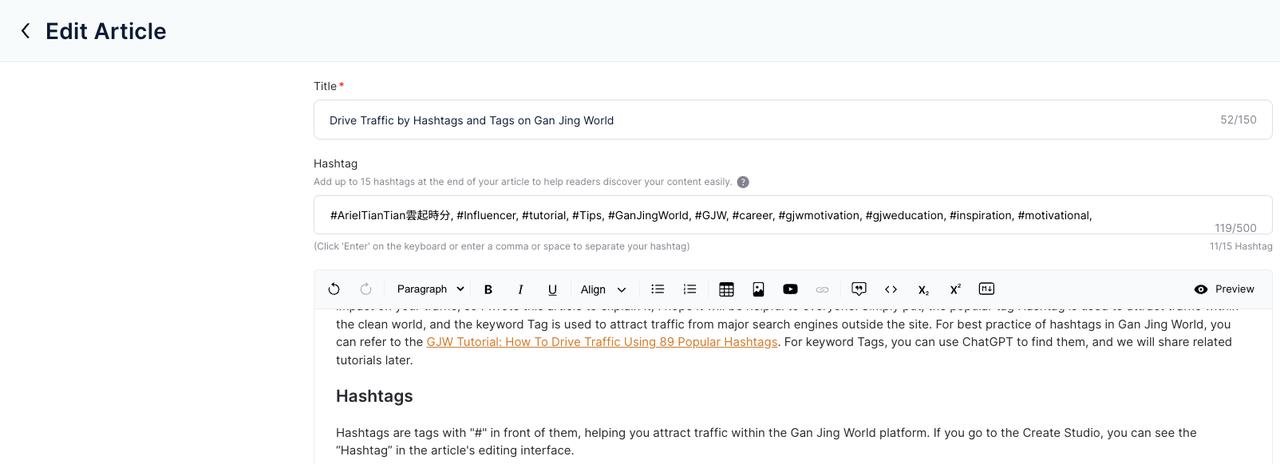Go back using the arrow beside Edit Article

click(x=25, y=31)
